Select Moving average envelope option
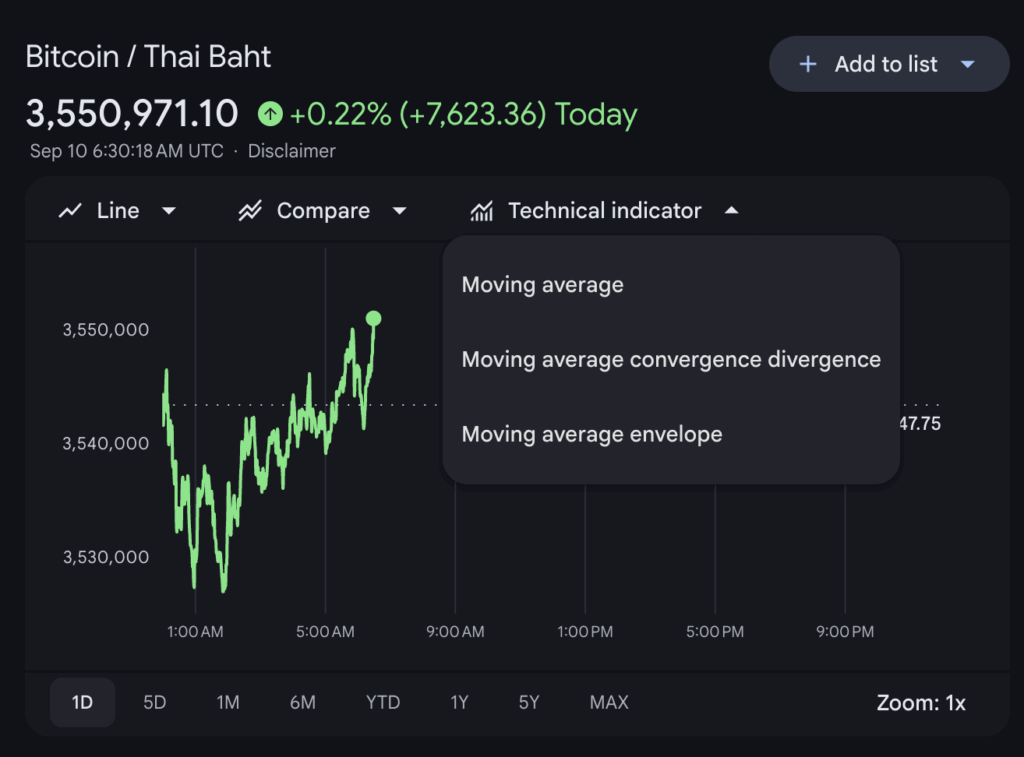This screenshot has height=757, width=1024. 592,434
